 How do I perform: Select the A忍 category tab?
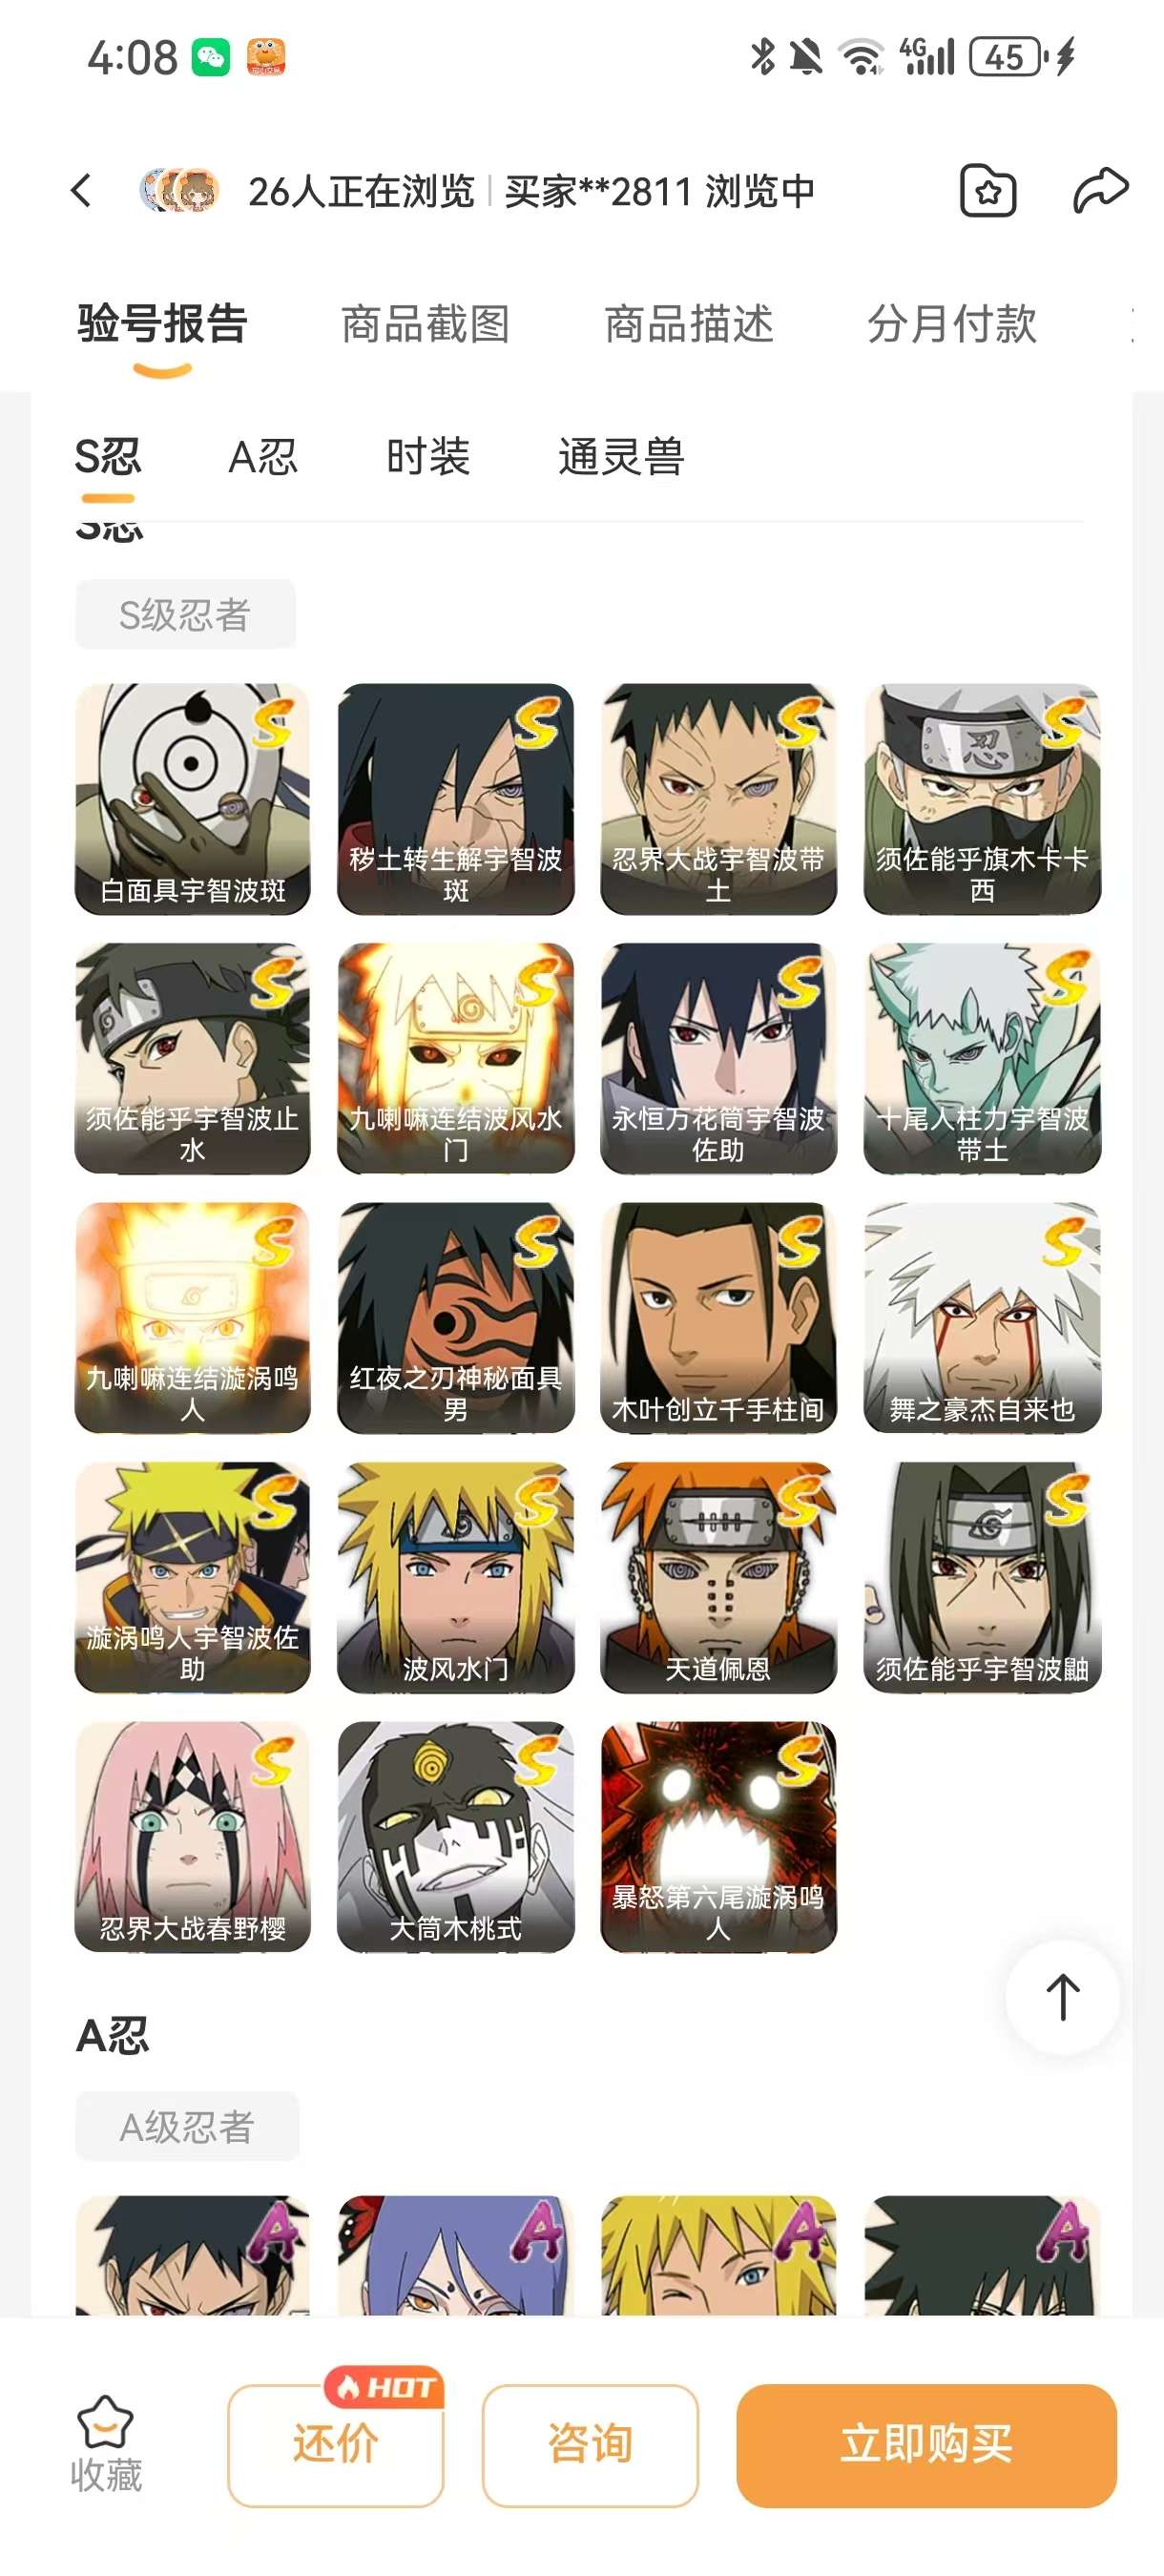click(x=263, y=457)
